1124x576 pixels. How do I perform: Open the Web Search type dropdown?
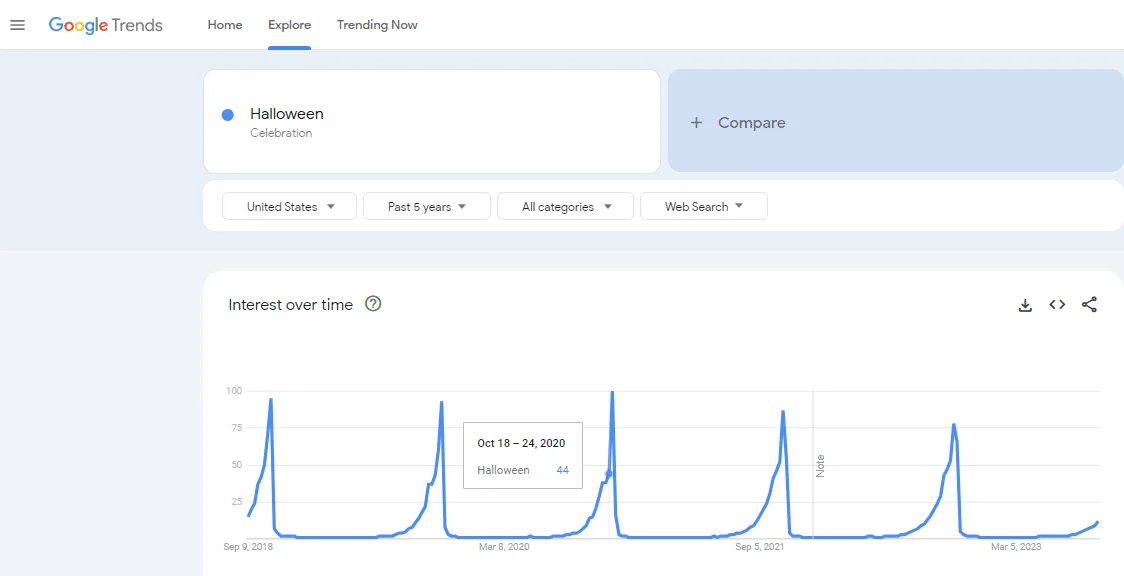[x=703, y=207]
